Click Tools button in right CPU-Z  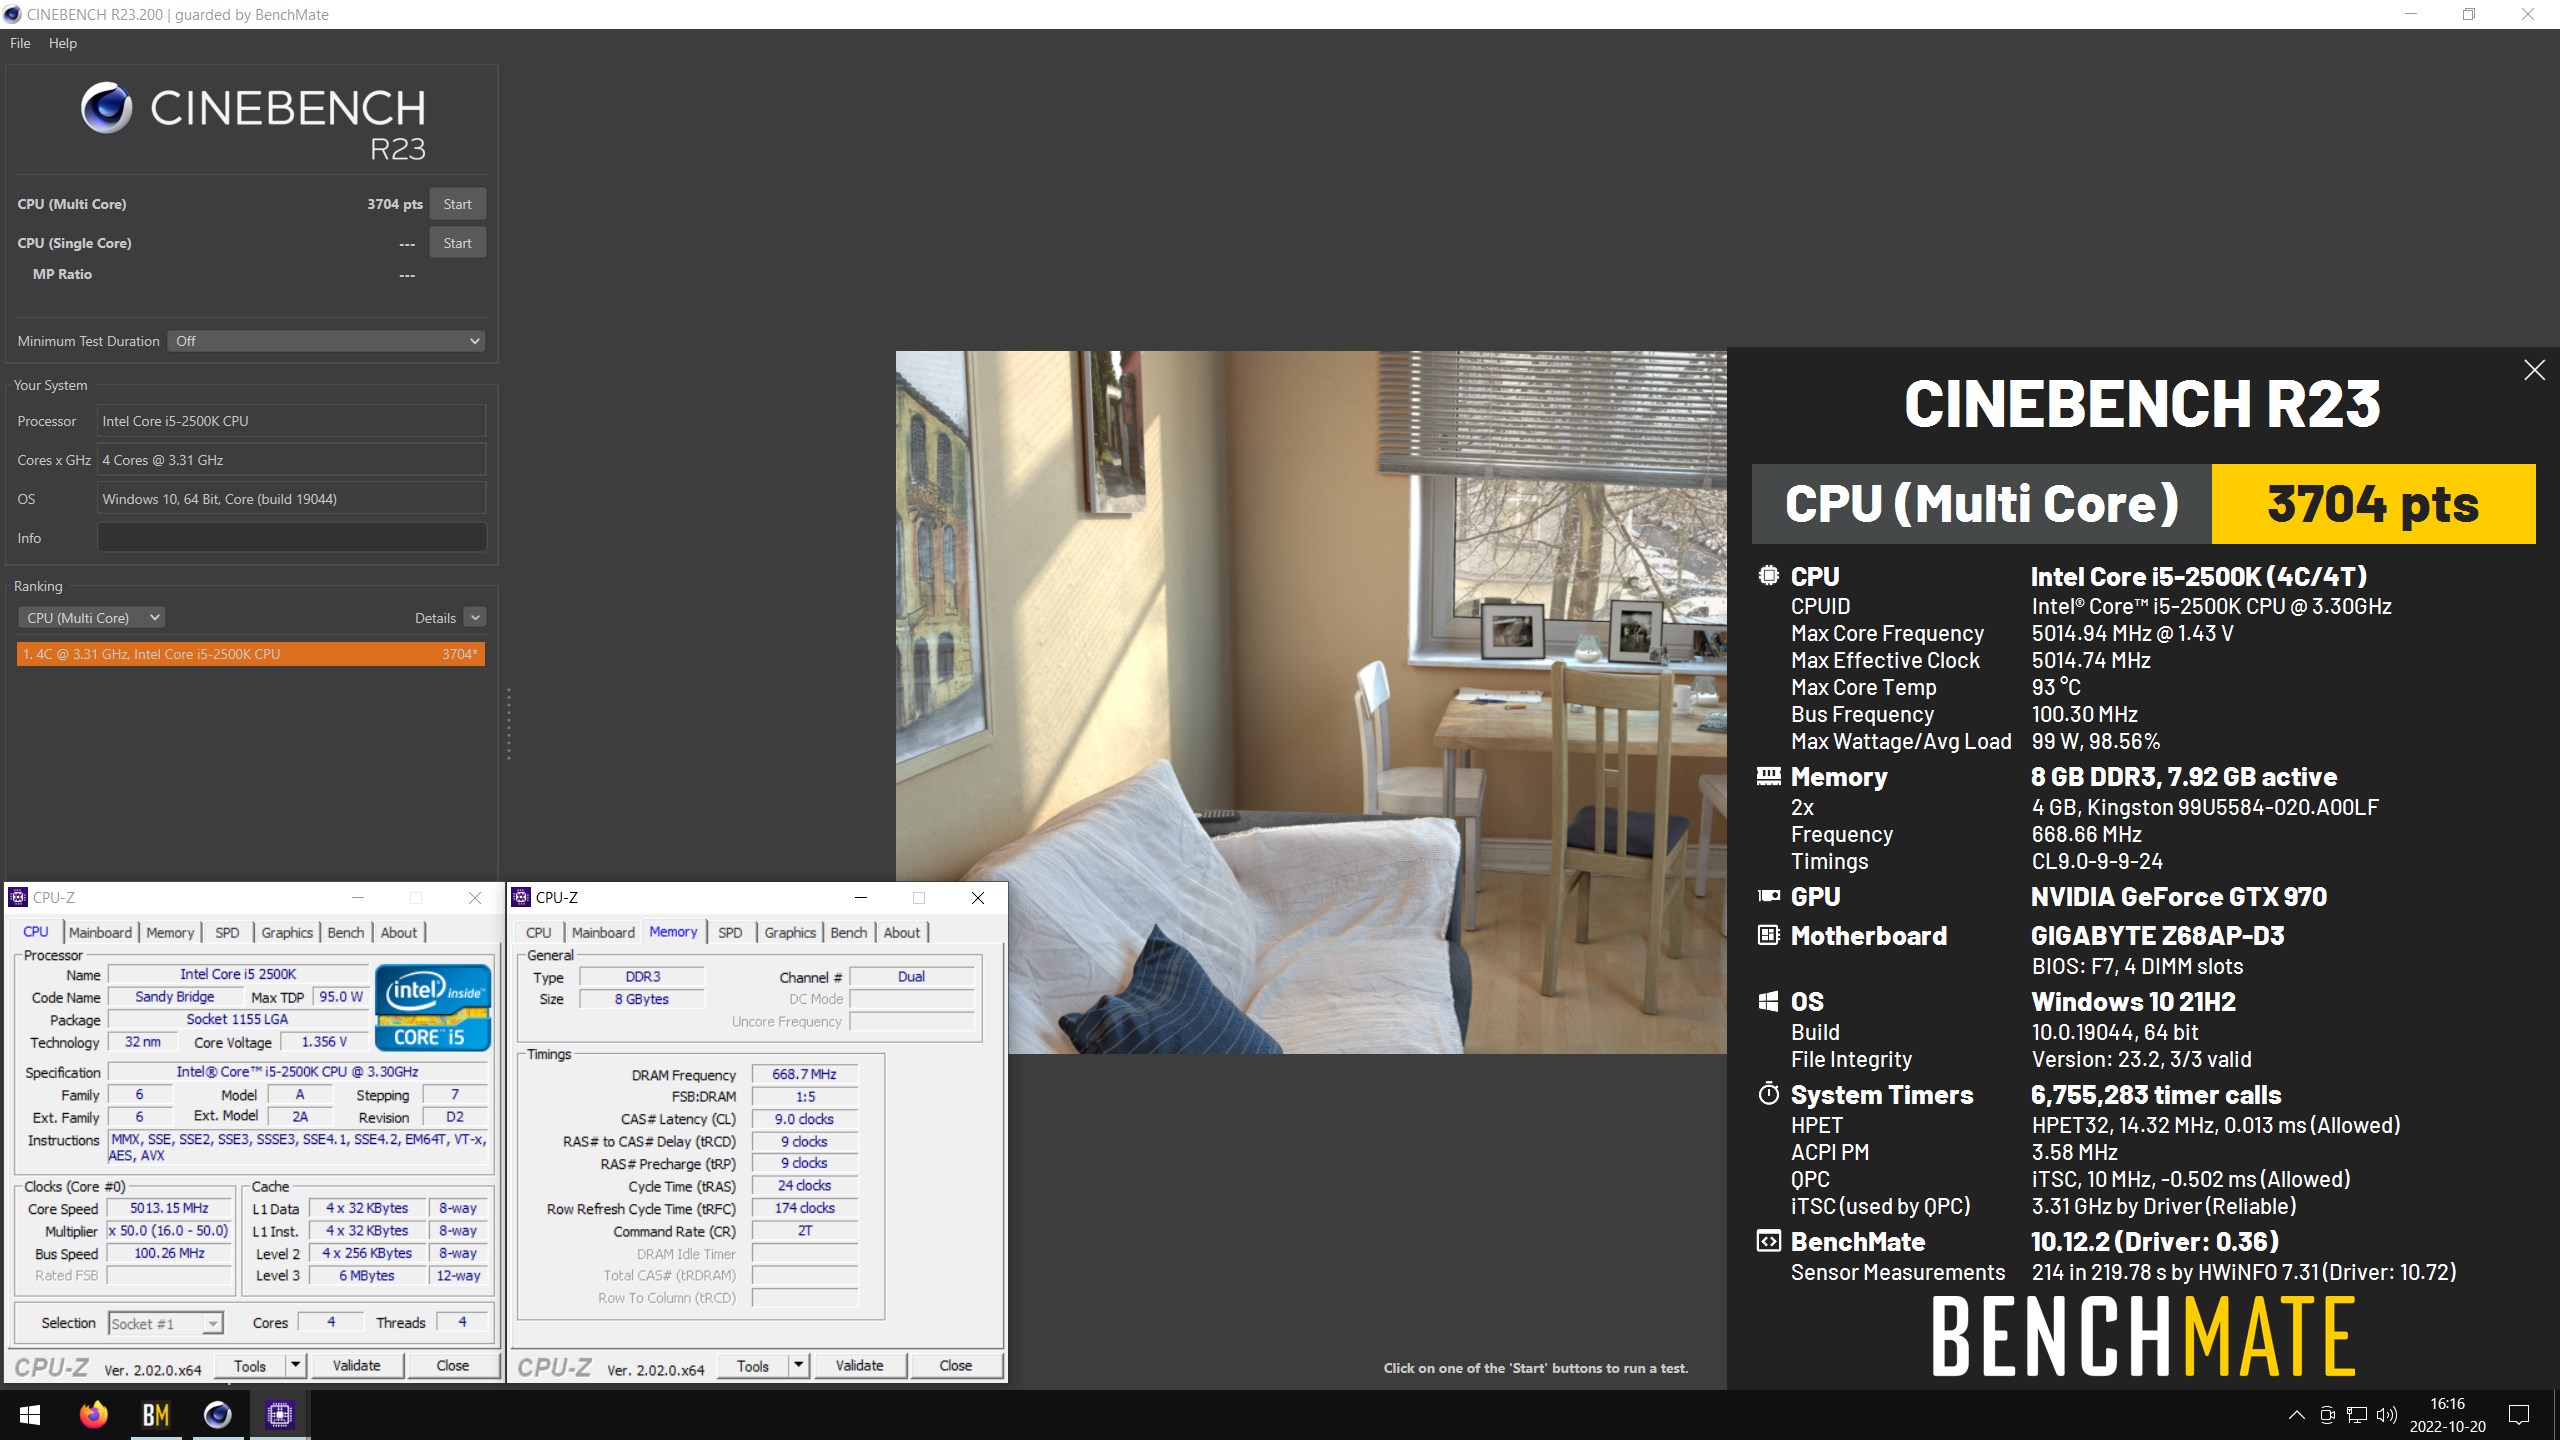click(x=753, y=1366)
